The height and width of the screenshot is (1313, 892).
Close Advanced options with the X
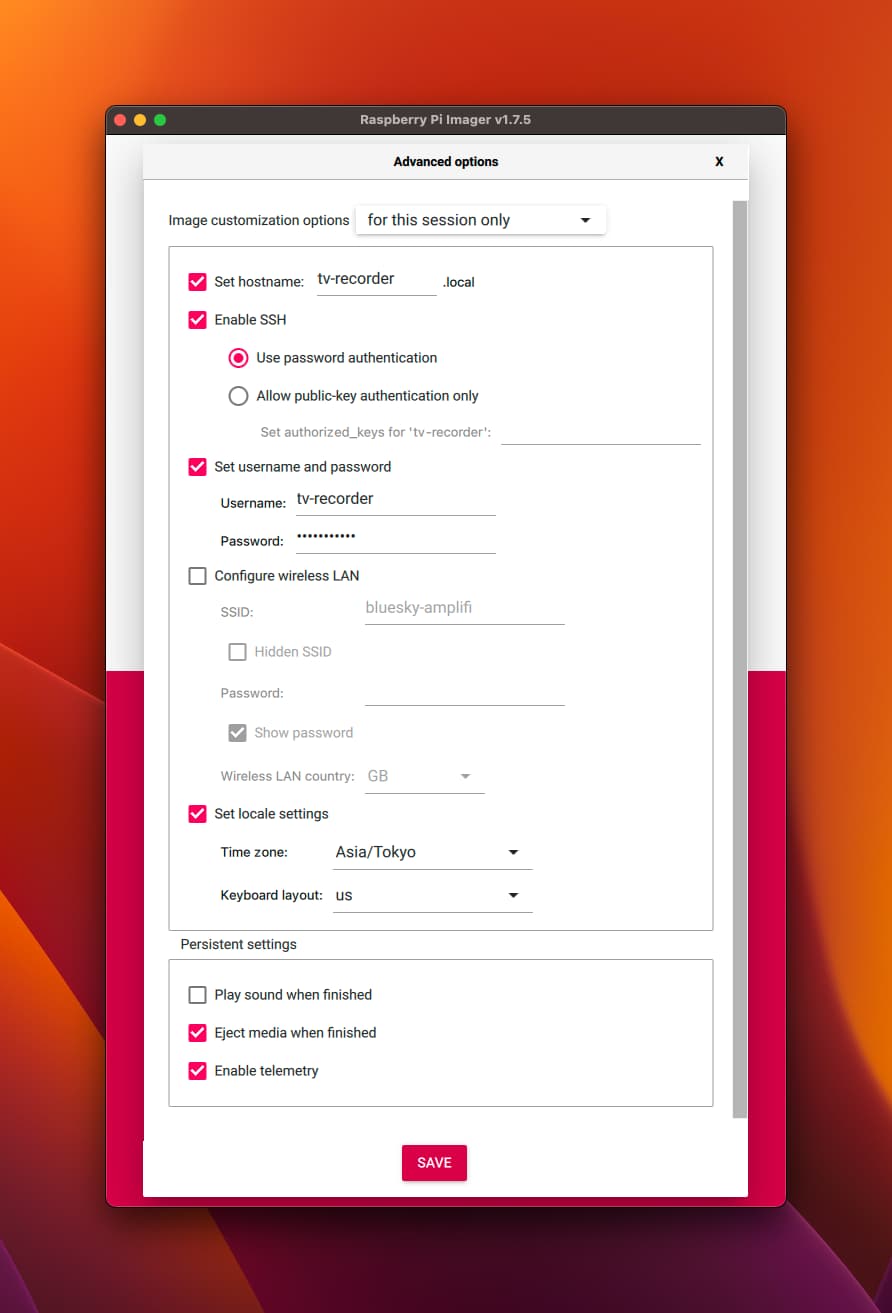[718, 161]
